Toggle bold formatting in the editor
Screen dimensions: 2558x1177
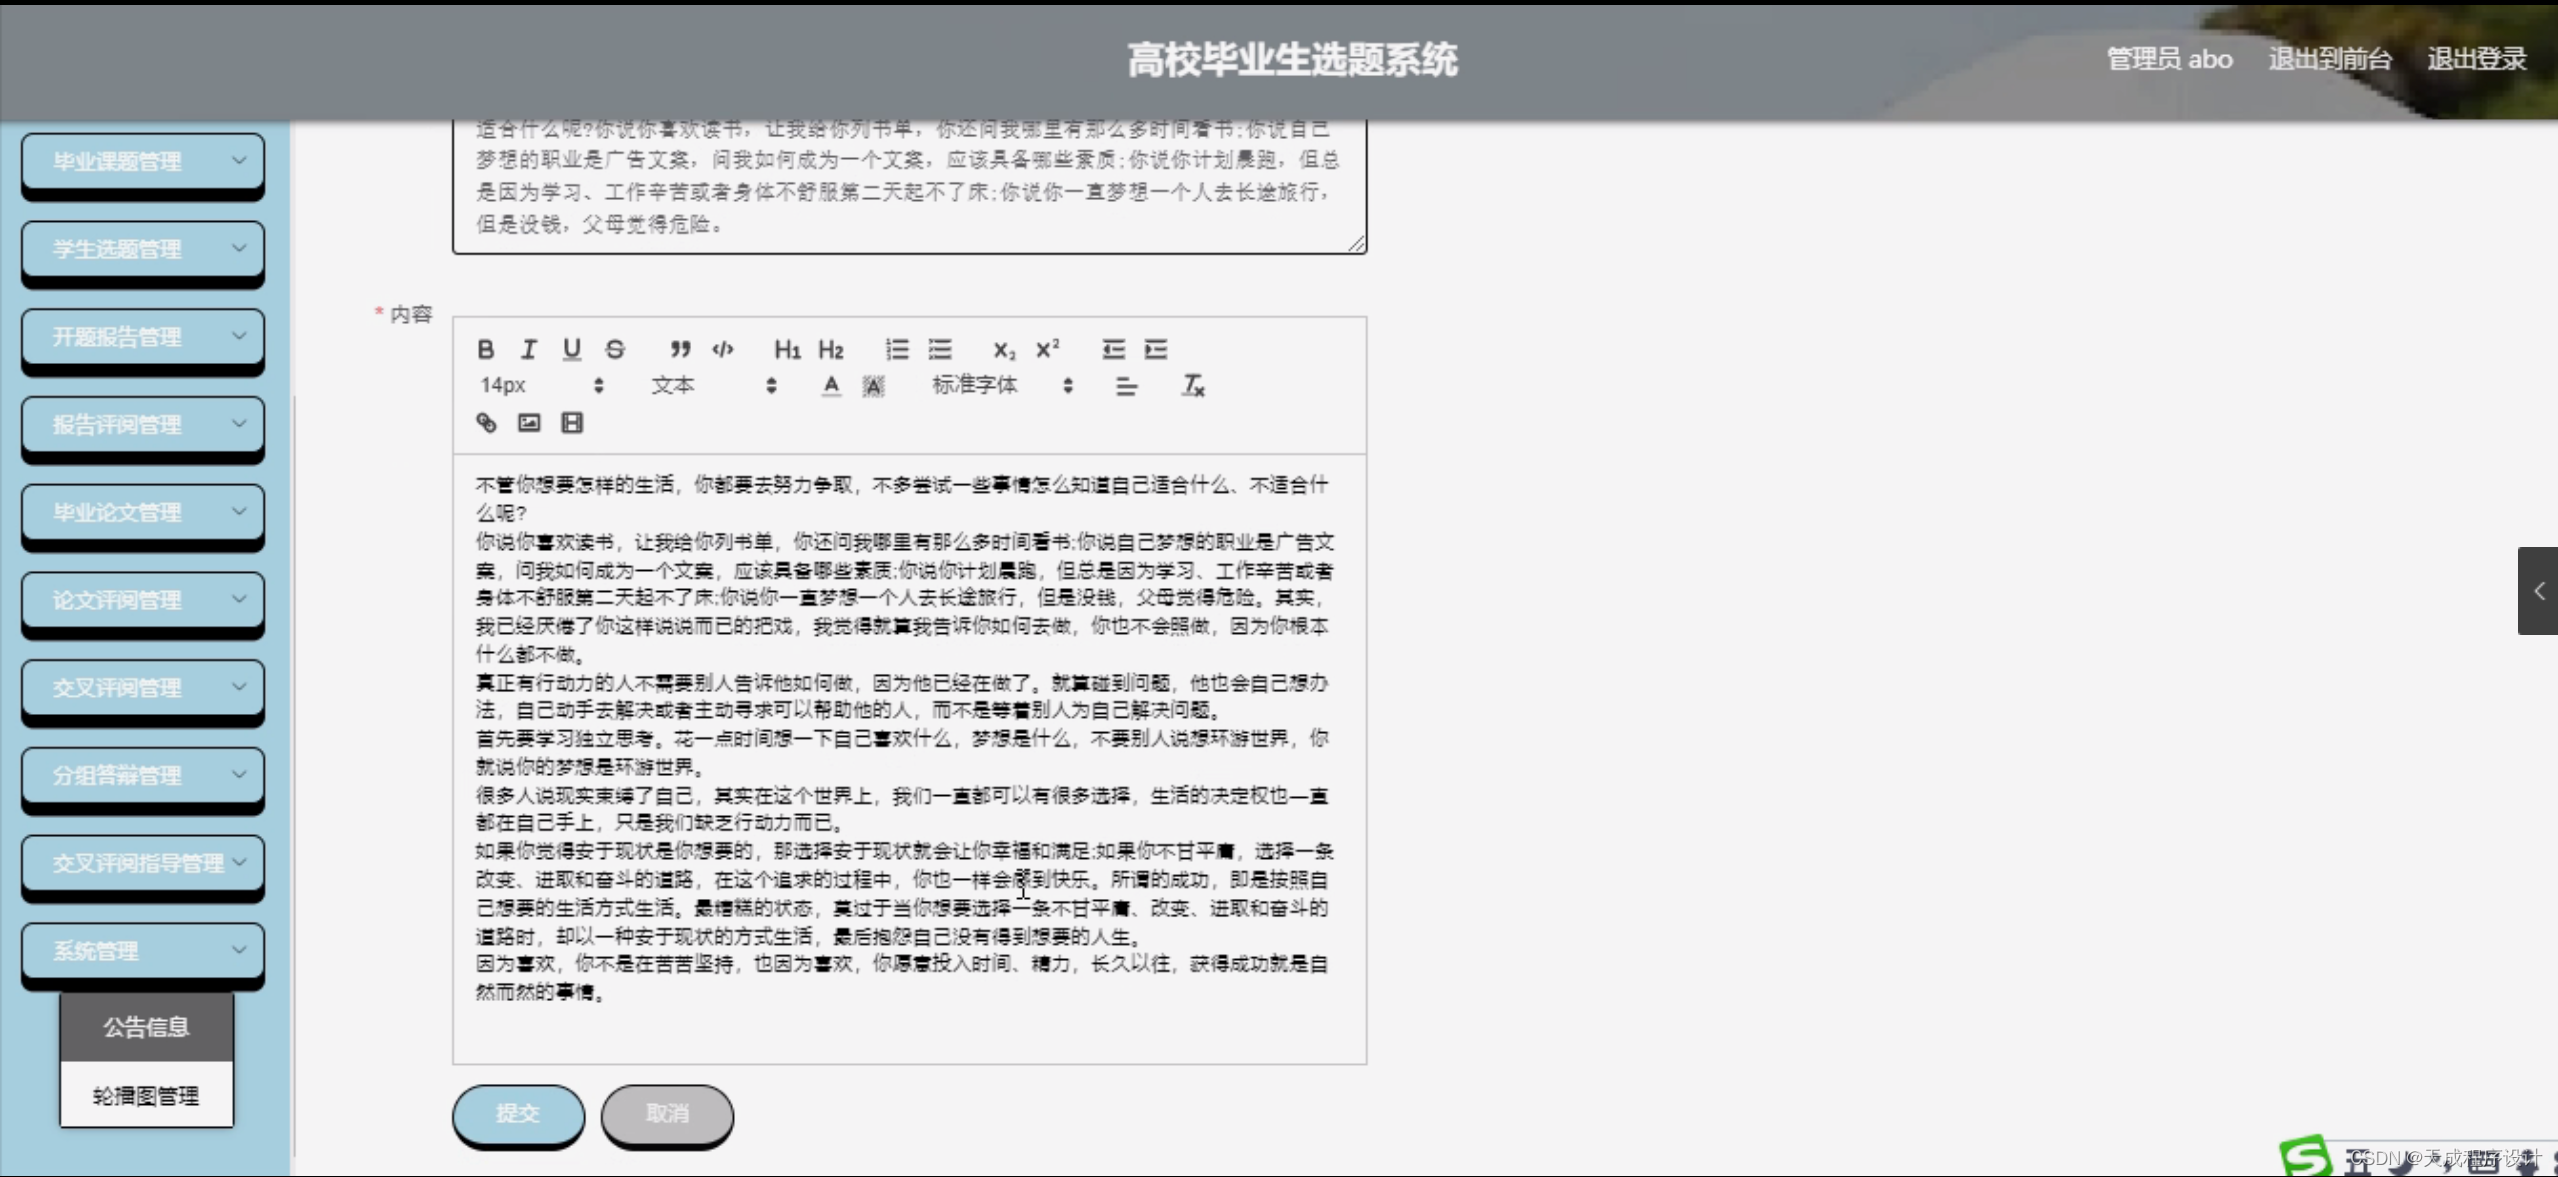(x=486, y=349)
